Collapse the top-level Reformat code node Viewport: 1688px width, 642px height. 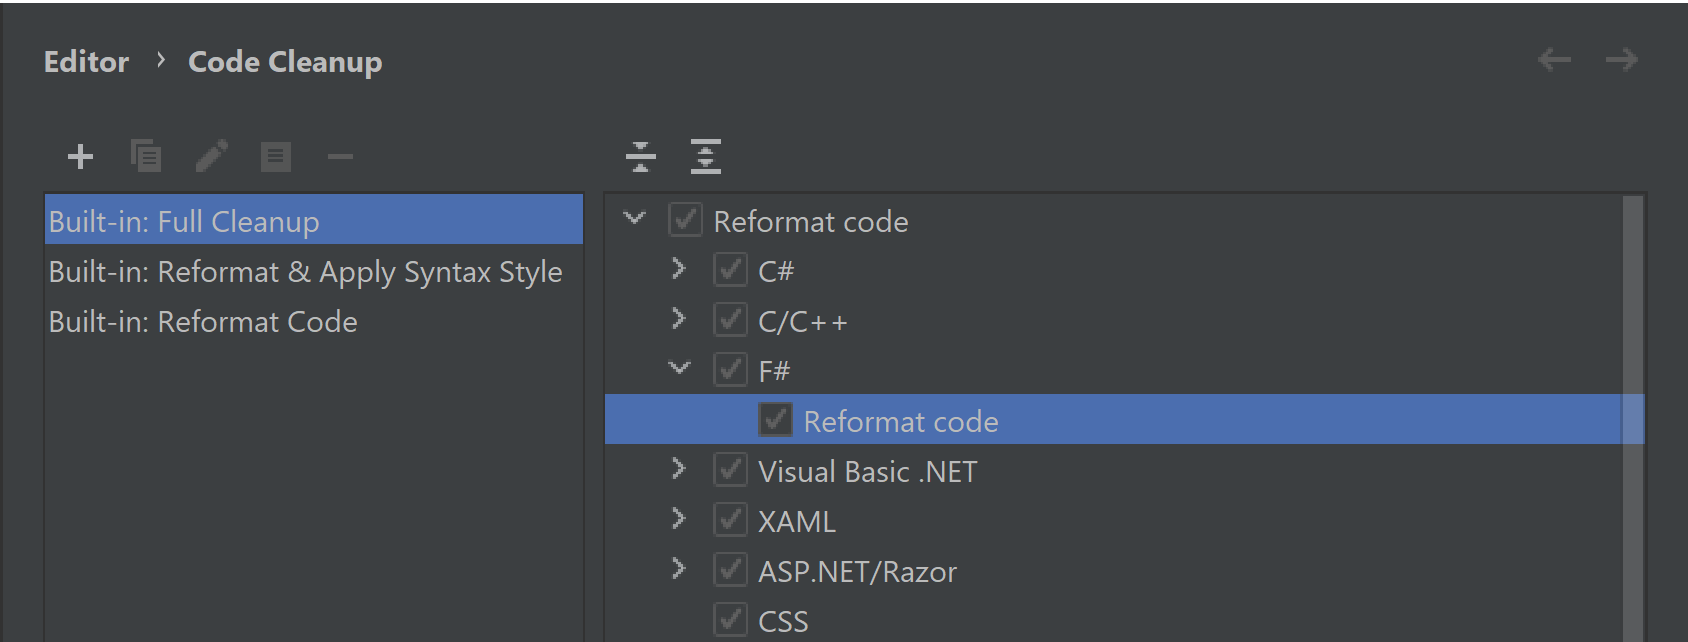coord(634,218)
